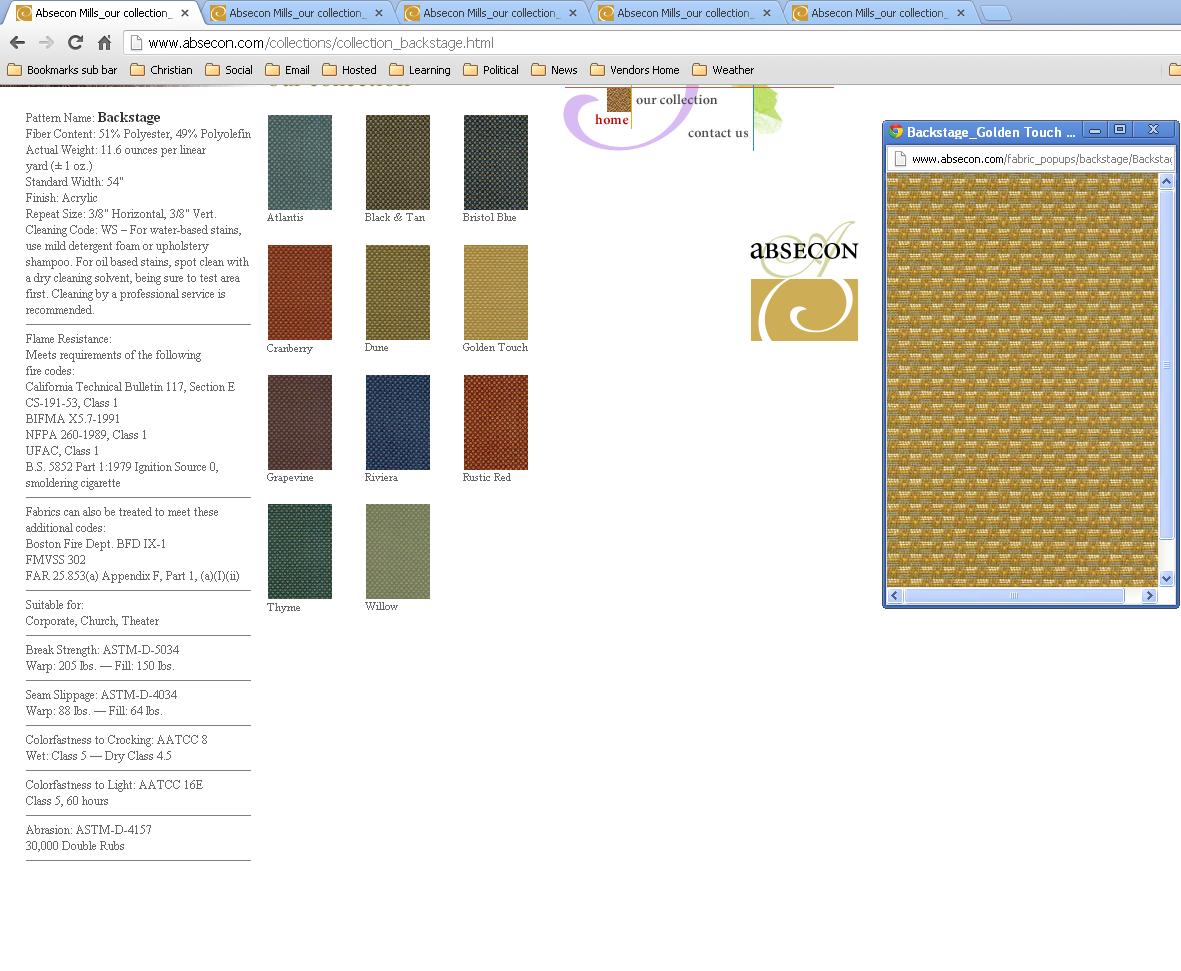Open the Political bookmarks folder
Viewport: 1181px width, 971px height.
pyautogui.click(x=491, y=70)
